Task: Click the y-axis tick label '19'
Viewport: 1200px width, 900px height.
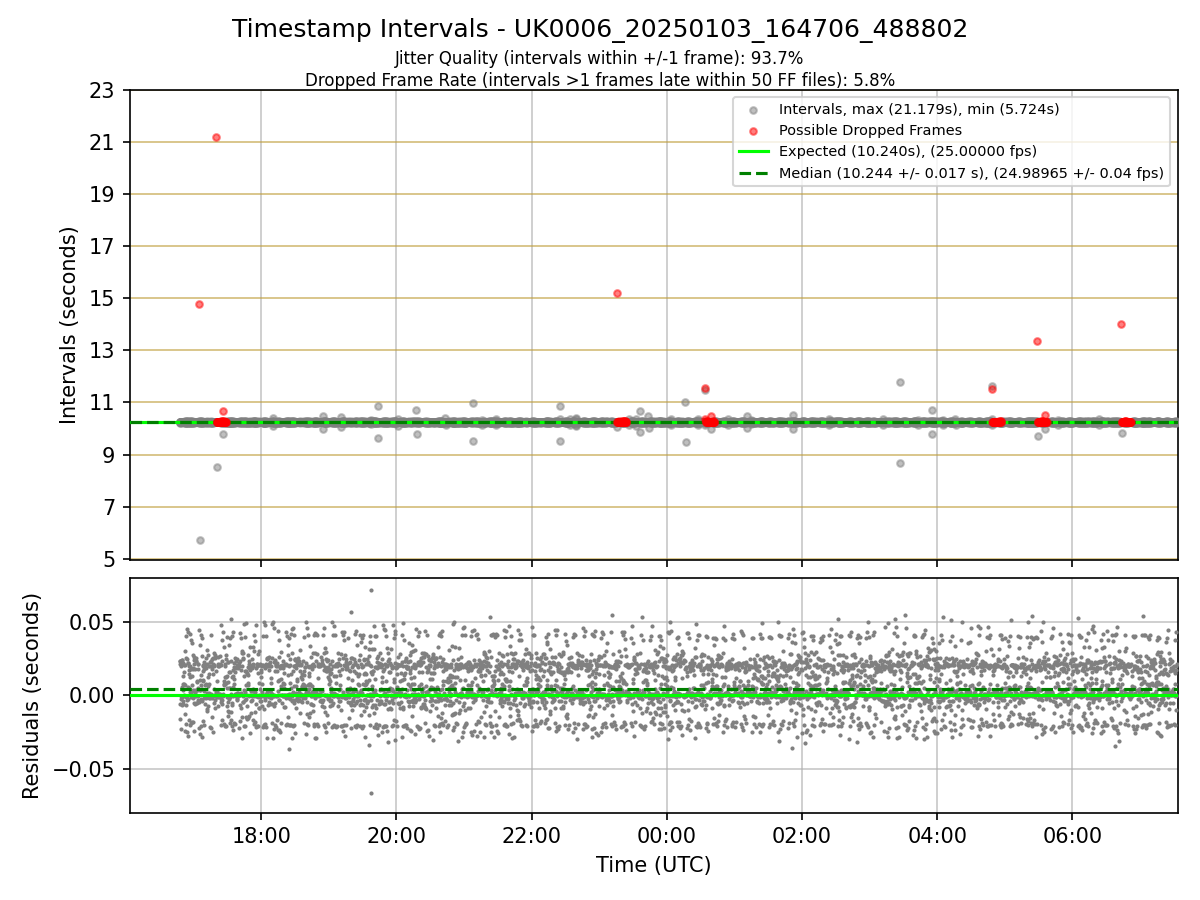Action: click(x=103, y=195)
